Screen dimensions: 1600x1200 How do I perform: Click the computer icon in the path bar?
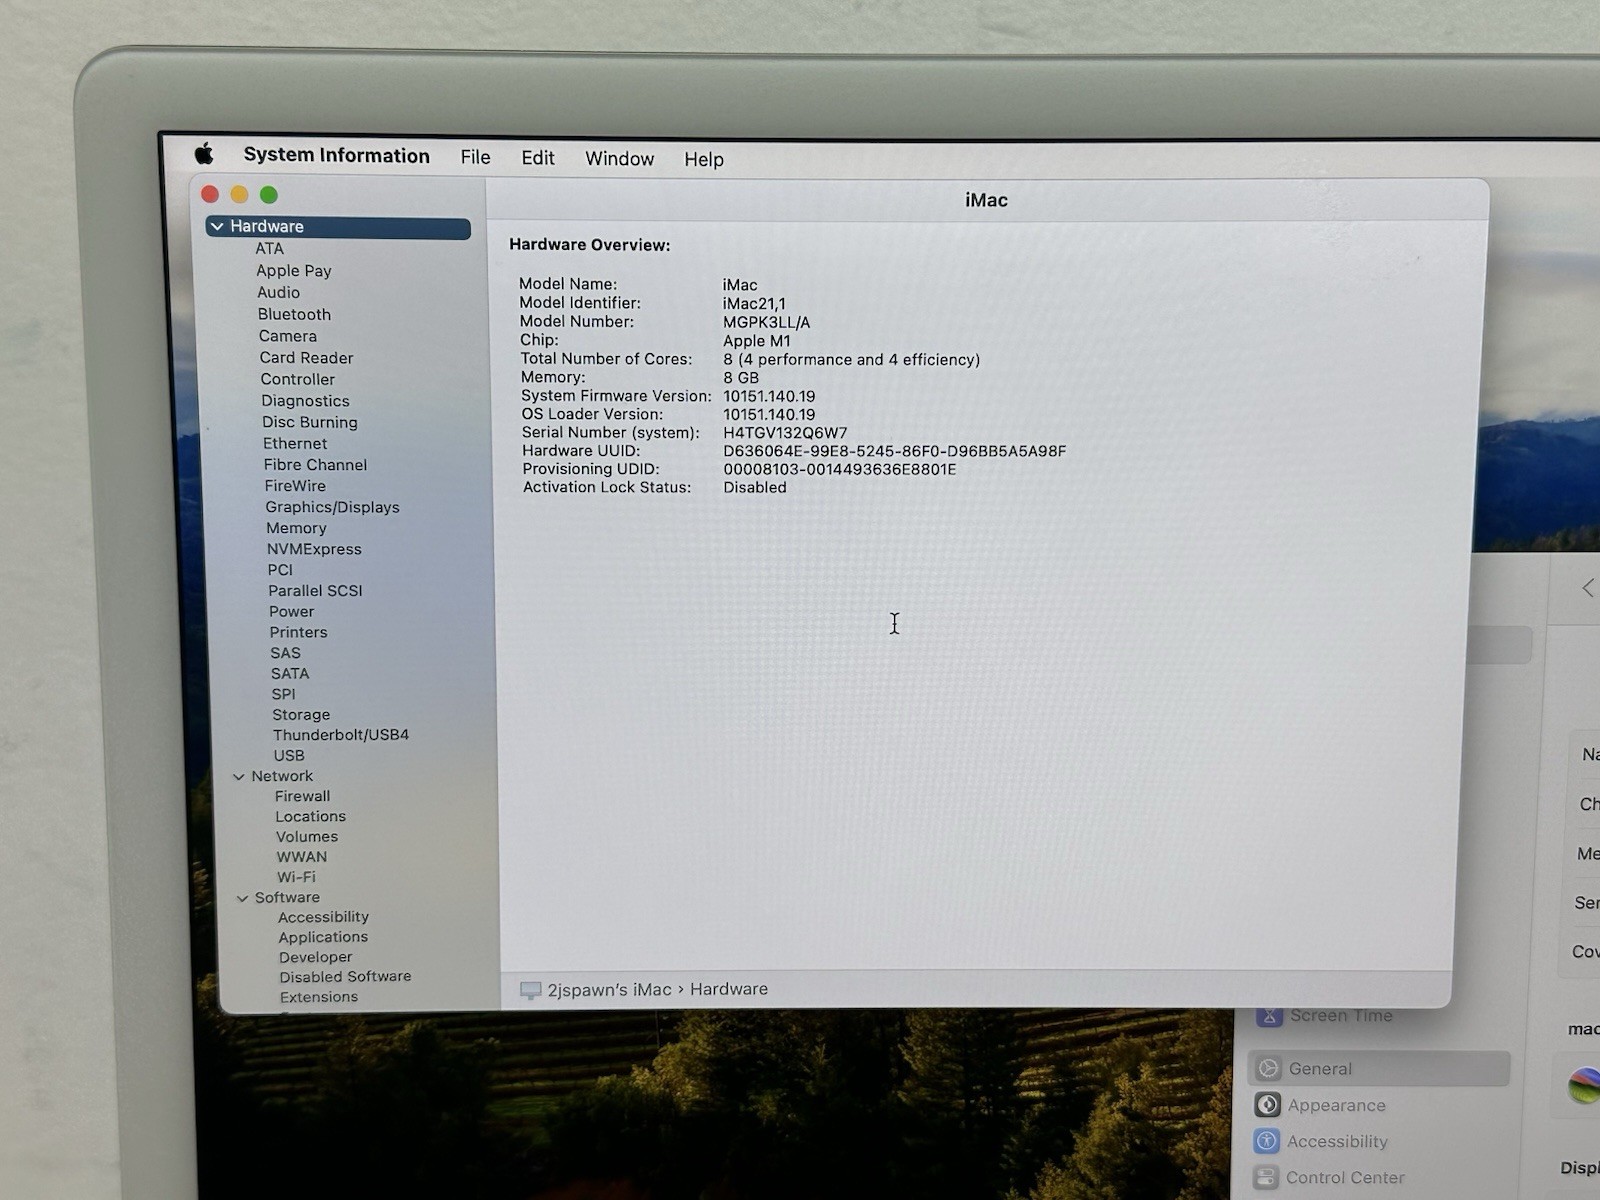coord(530,990)
